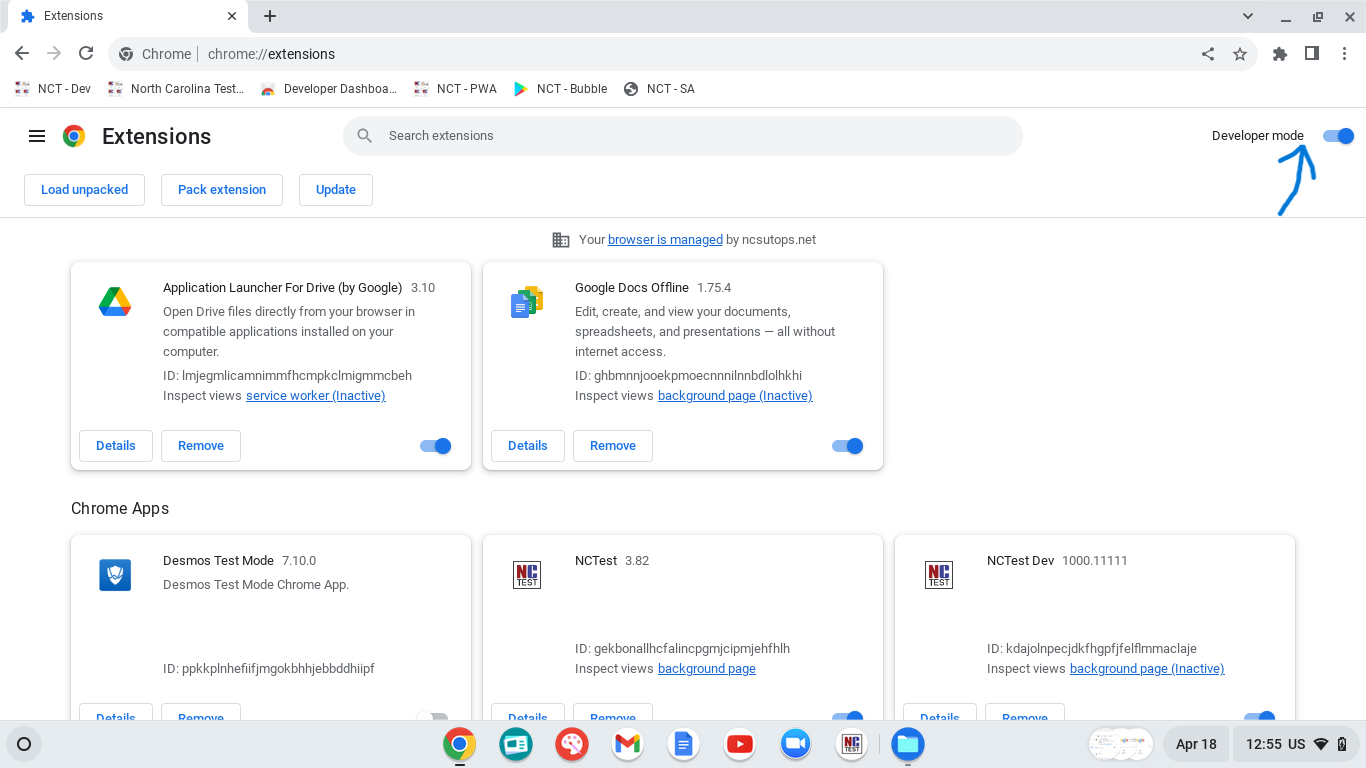1366x768 pixels.
Task: Turn off Developer mode toggle
Action: coord(1338,136)
